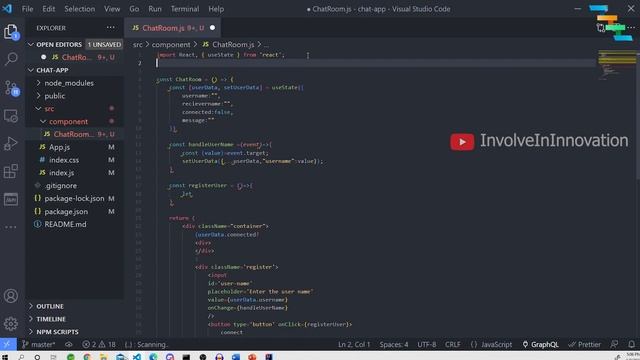Screen dimensions: 640x360
Task: Click the Ln 2, Col 1 cursor position
Action: pyautogui.click(x=354, y=344)
